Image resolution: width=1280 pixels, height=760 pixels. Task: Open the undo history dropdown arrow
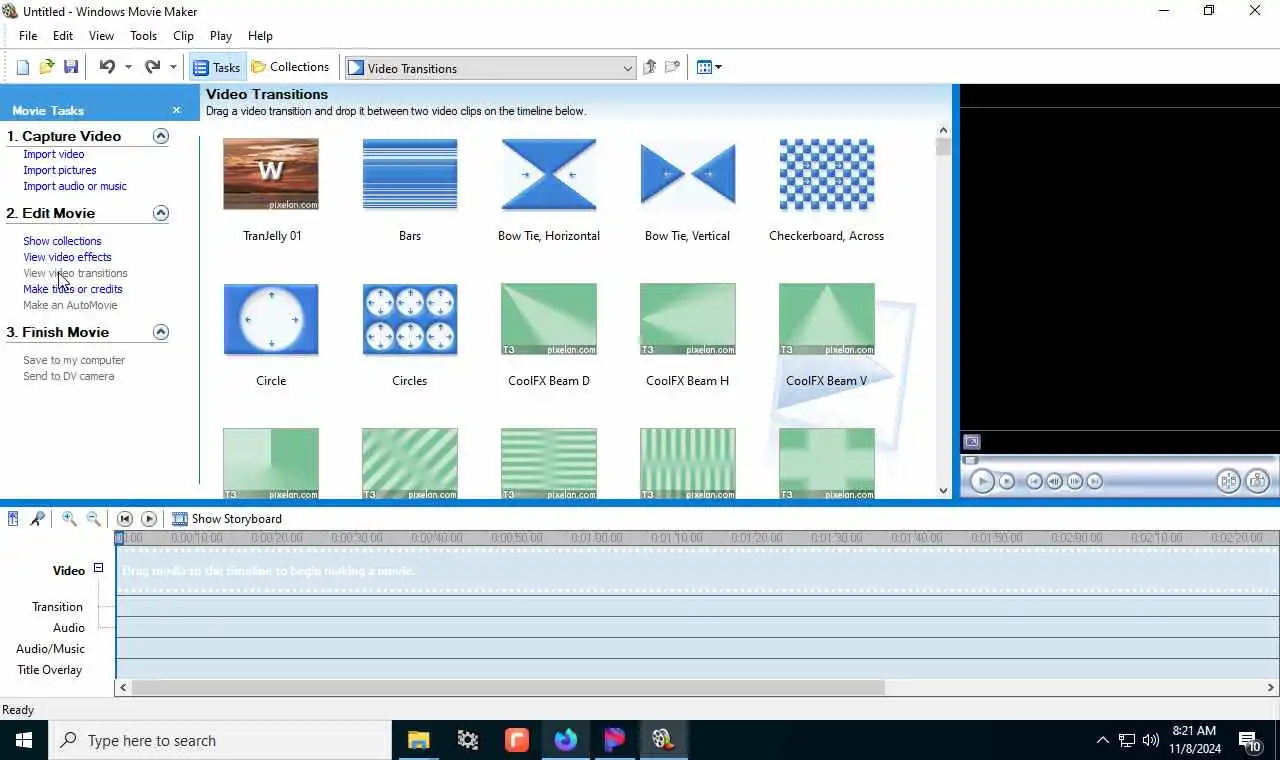[x=128, y=67]
